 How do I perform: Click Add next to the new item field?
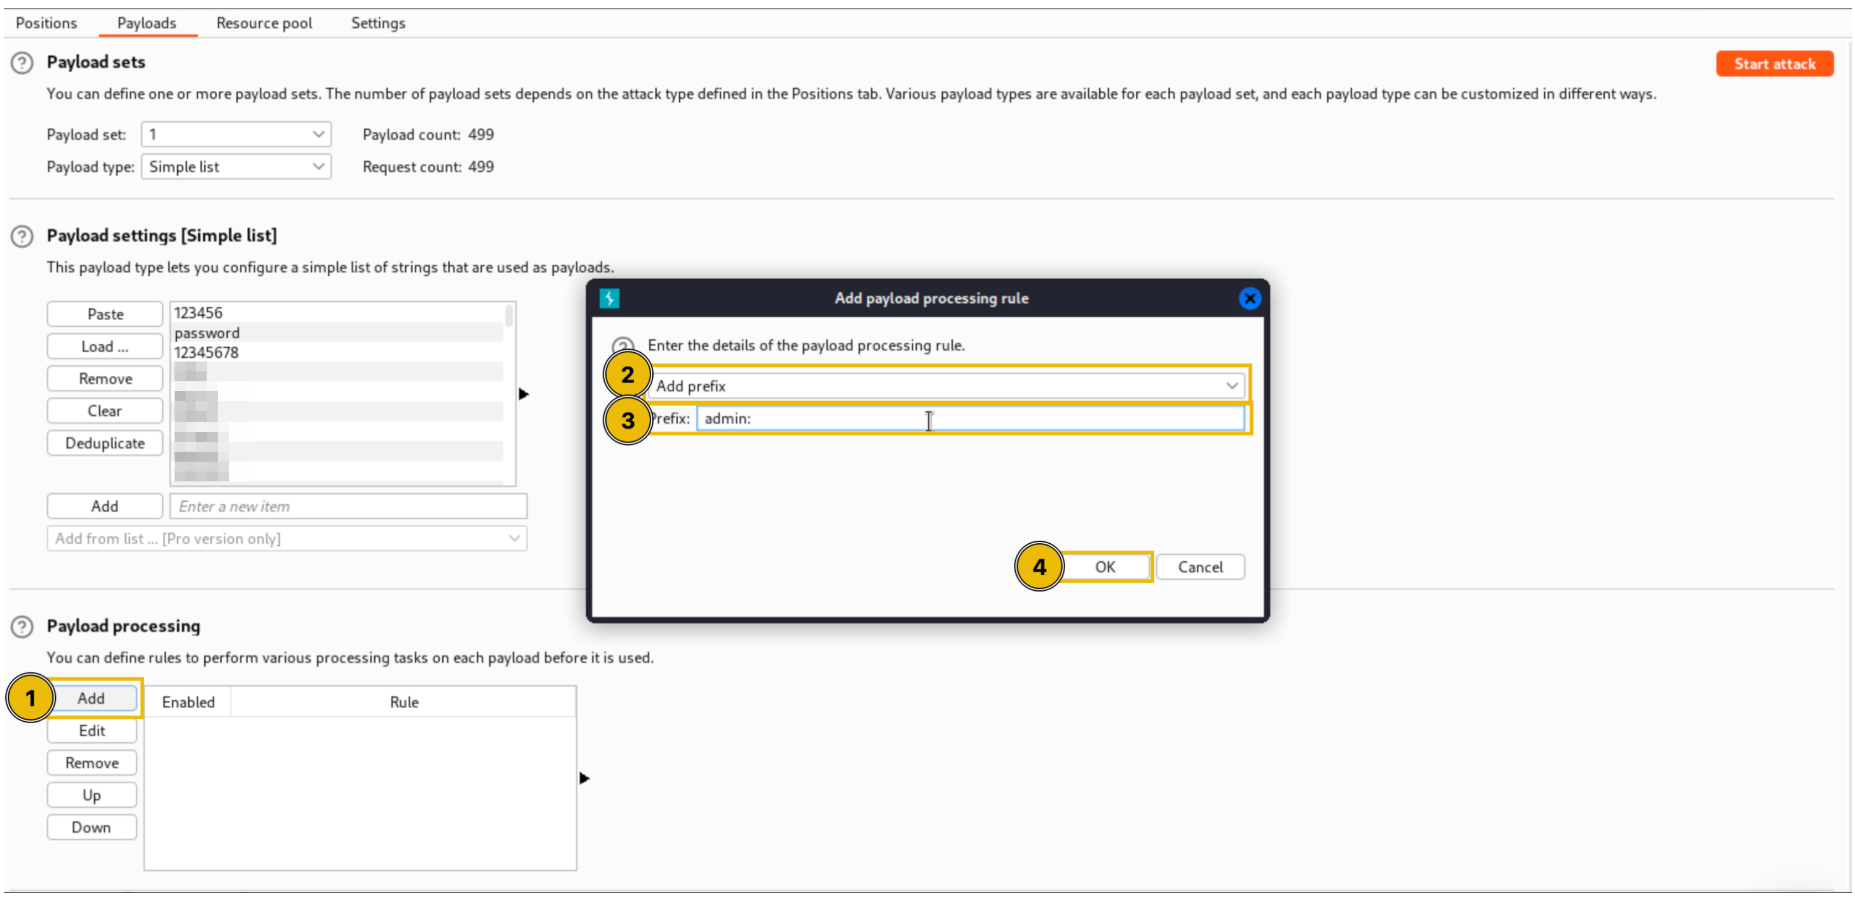tap(105, 506)
